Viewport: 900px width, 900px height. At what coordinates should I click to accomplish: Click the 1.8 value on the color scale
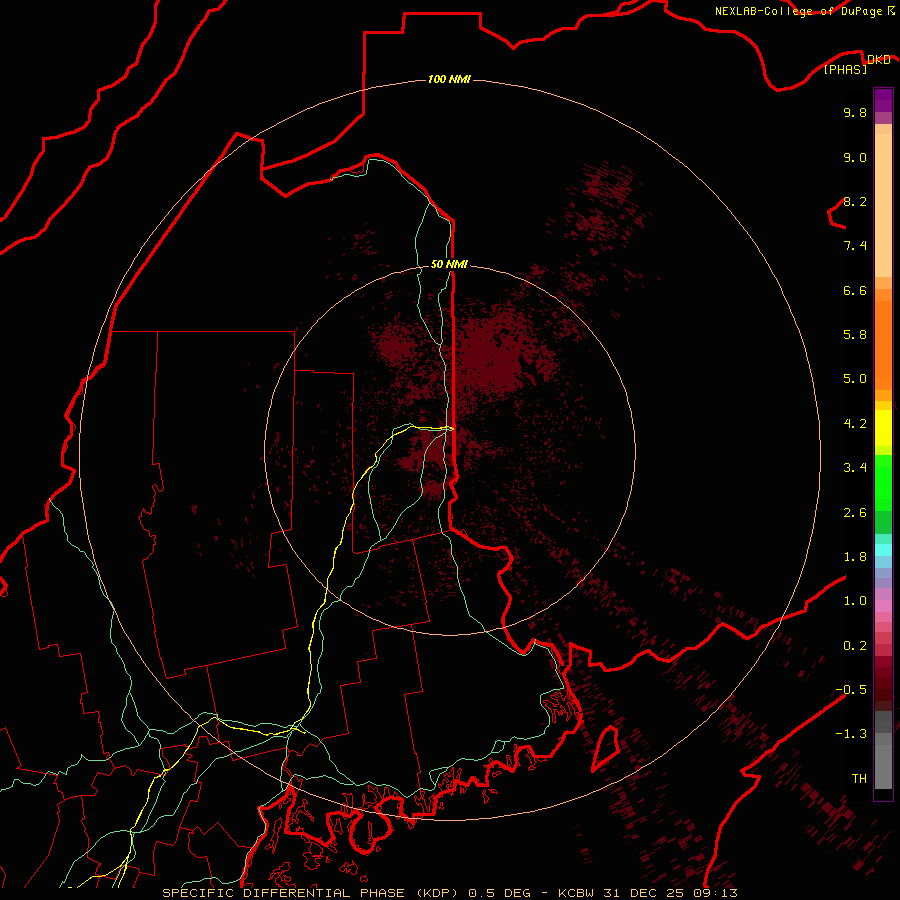tap(855, 557)
